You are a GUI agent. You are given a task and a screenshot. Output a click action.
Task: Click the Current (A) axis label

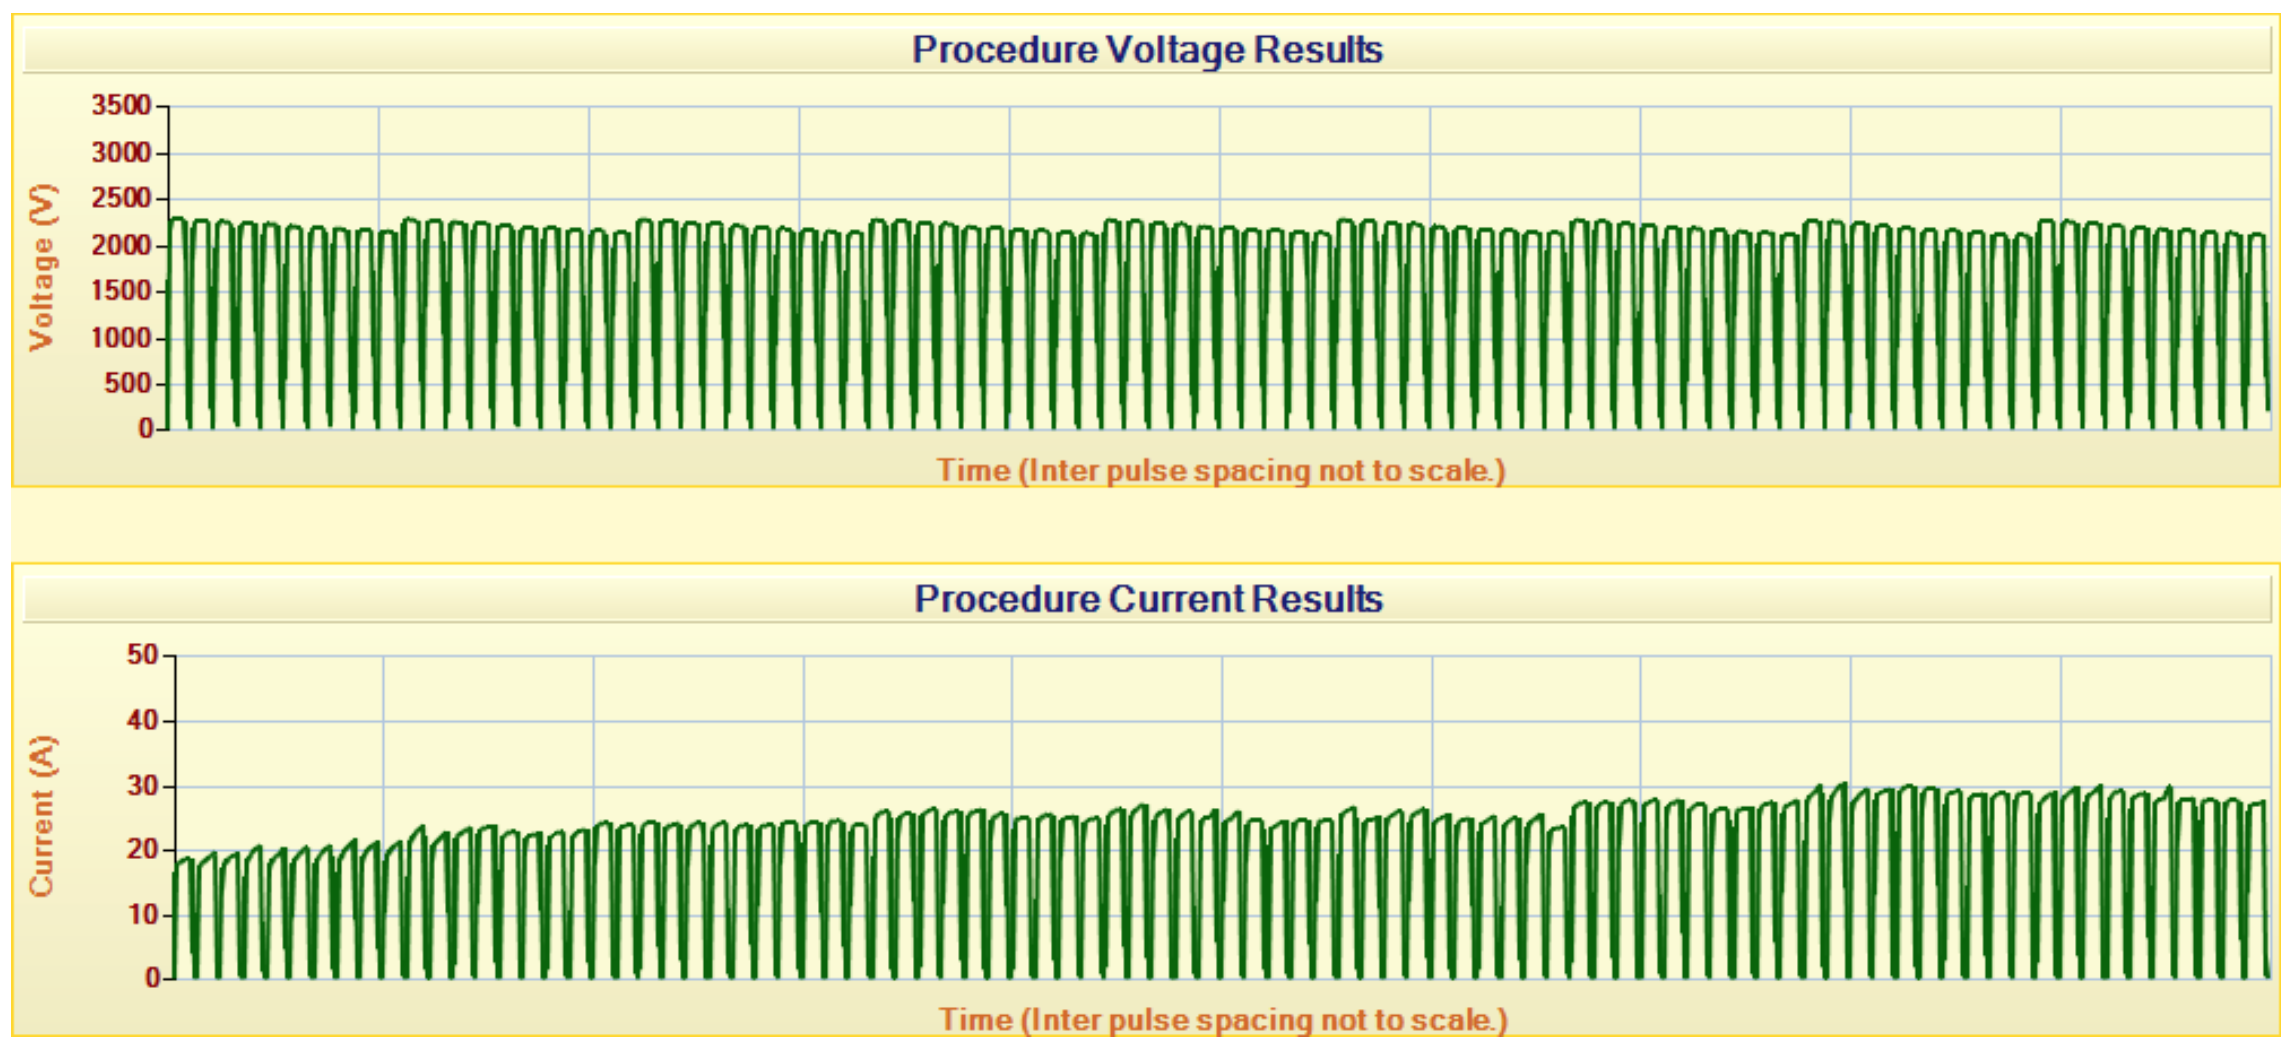(41, 816)
